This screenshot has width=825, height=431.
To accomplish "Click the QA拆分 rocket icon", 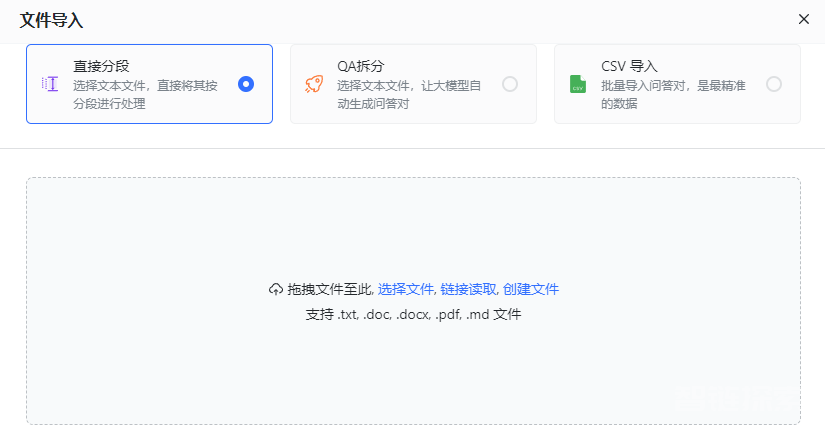I will (314, 84).
